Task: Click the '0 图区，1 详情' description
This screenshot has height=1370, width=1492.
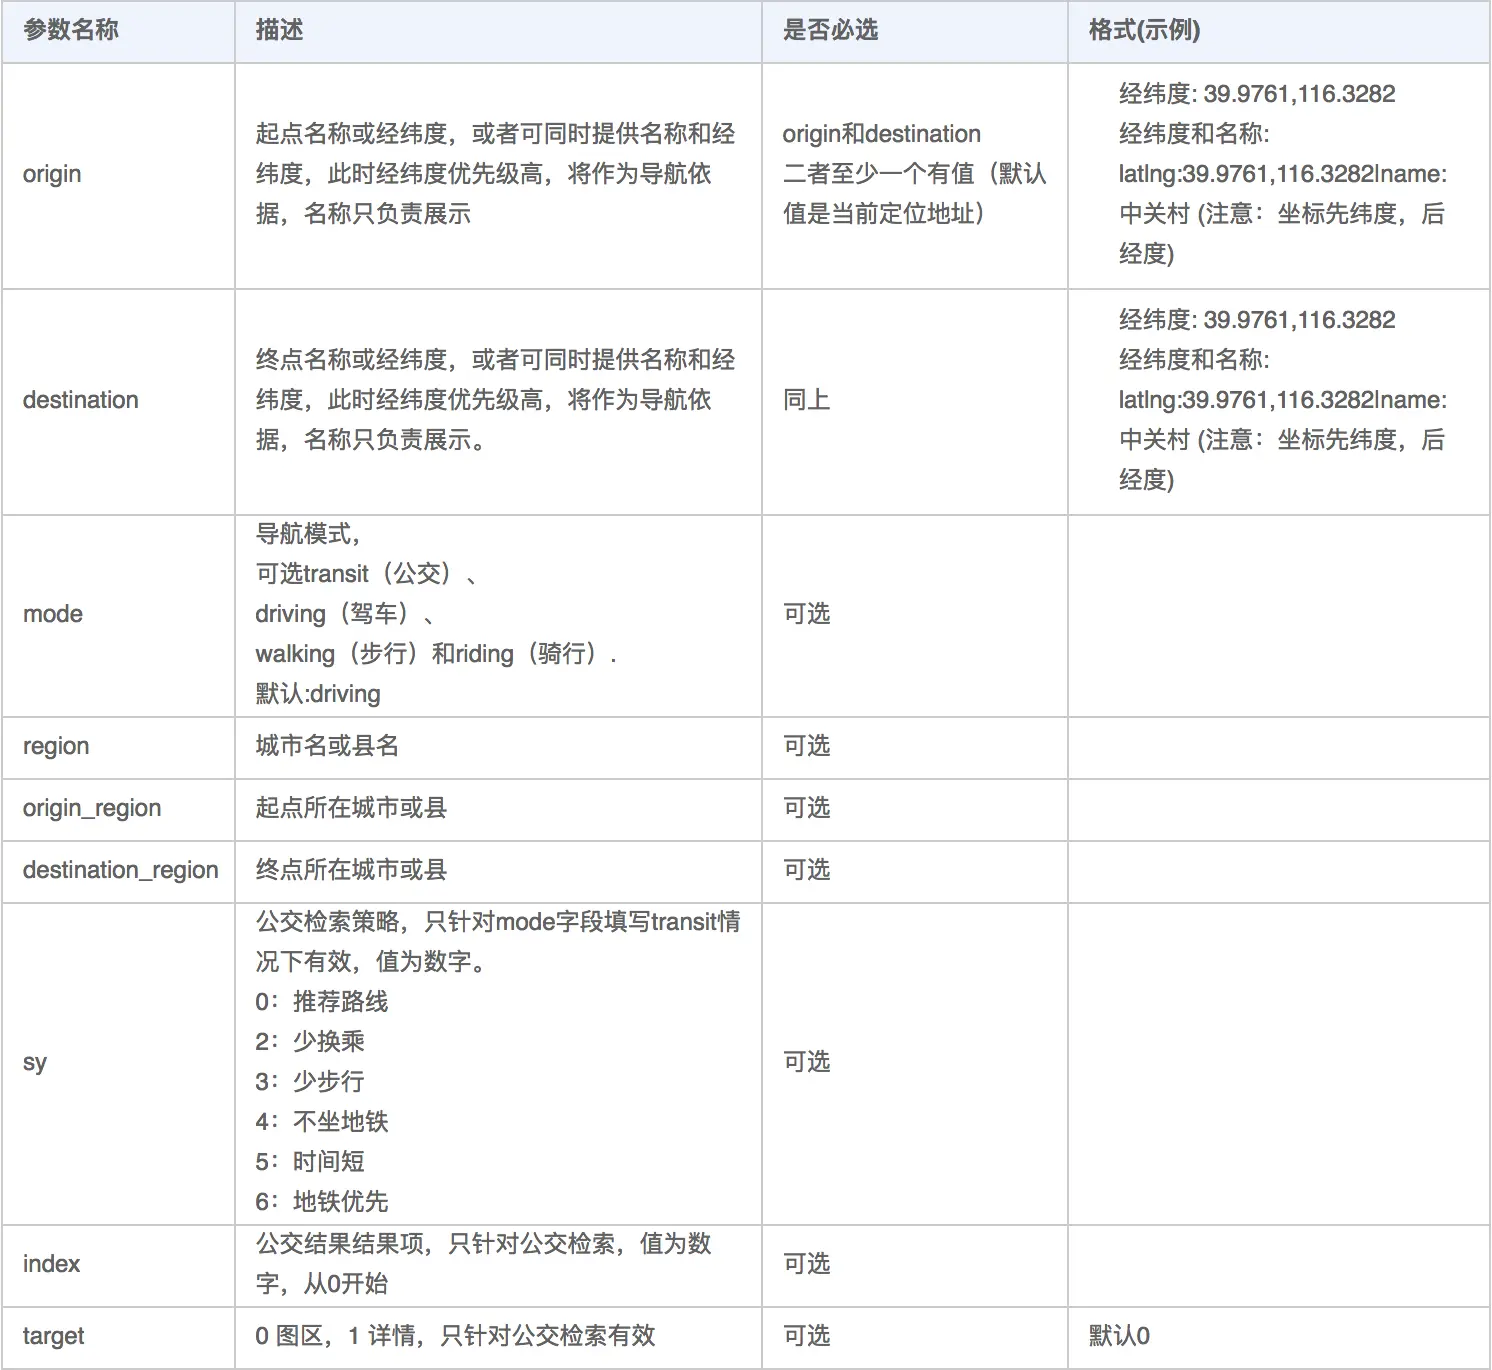Action: [x=455, y=1336]
